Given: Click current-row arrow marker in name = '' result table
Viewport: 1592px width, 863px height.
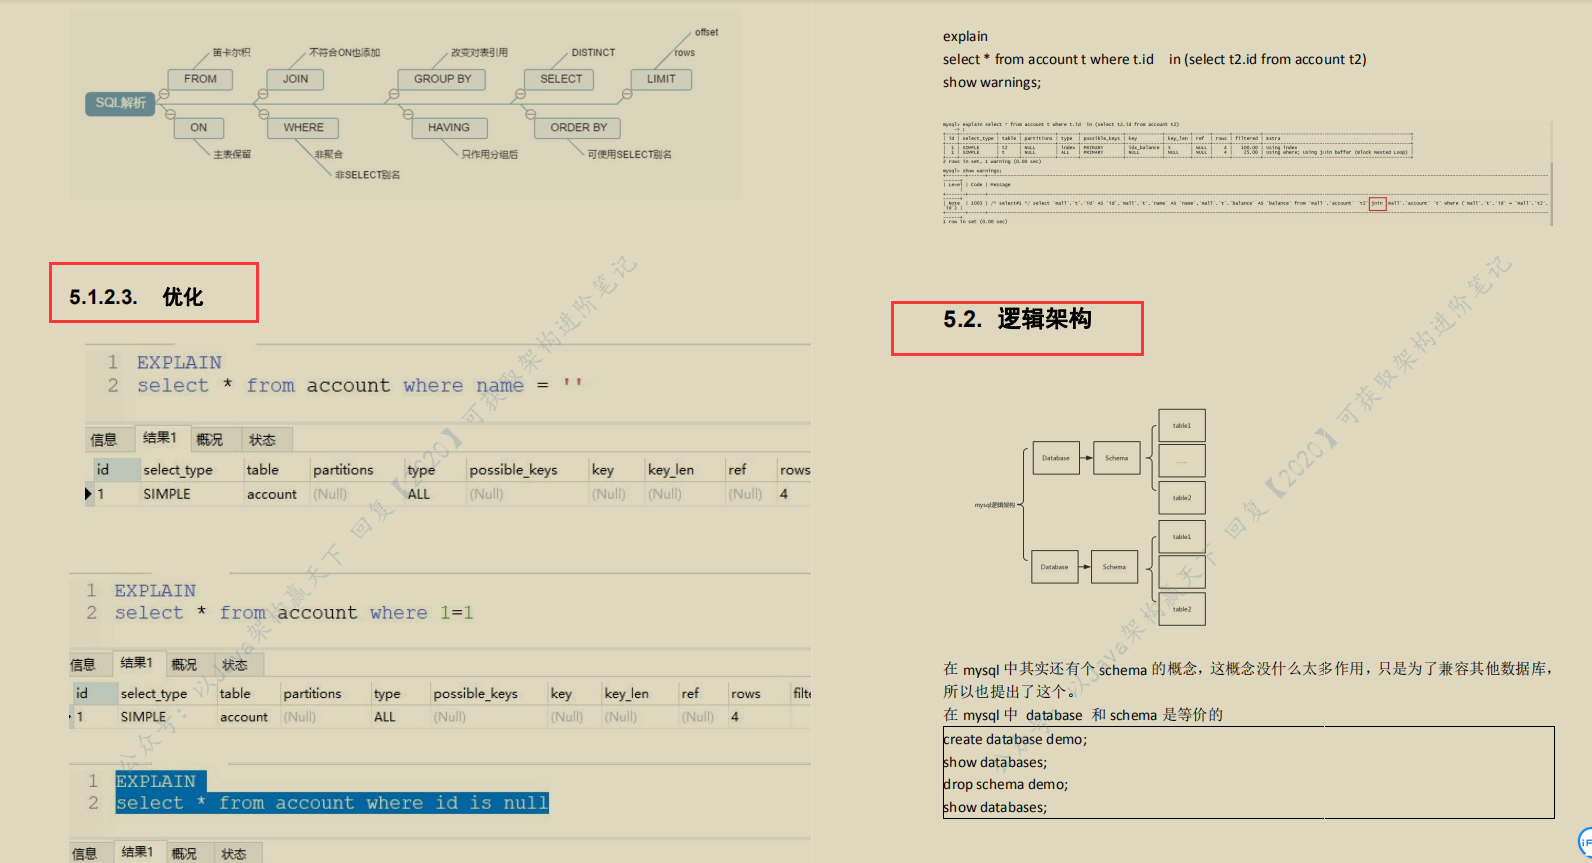Looking at the screenshot, I should 89,494.
